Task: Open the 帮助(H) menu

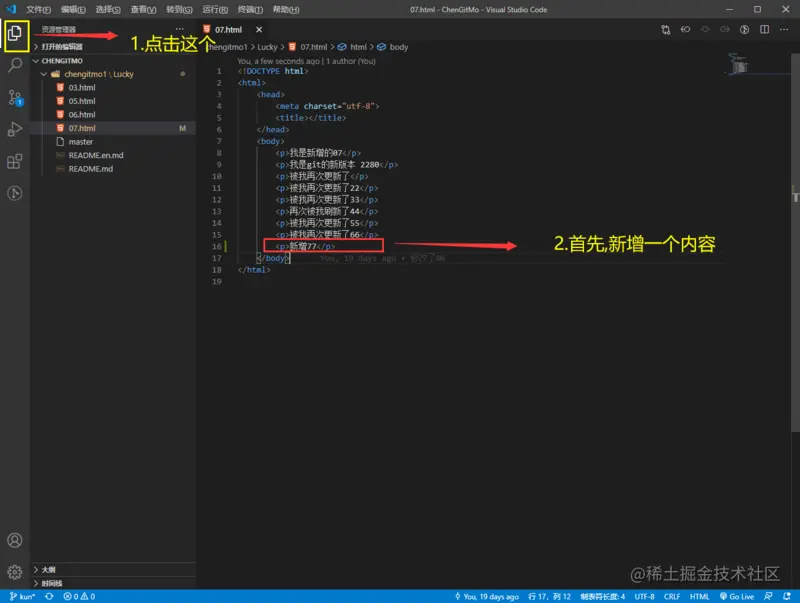Action: (286, 10)
